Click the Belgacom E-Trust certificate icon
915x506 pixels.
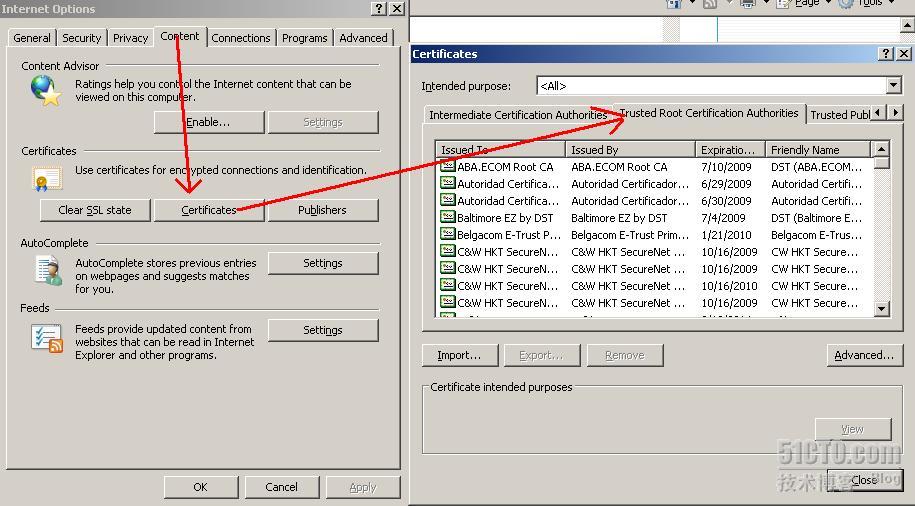[x=448, y=234]
